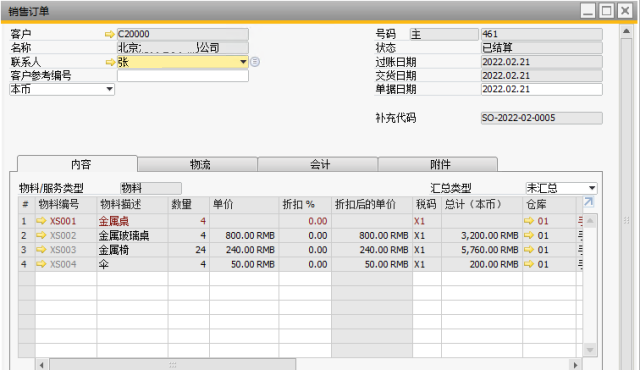Image resolution: width=640 pixels, height=370 pixels.
Task: Switch to the 附件 tab
Action: click(438, 164)
